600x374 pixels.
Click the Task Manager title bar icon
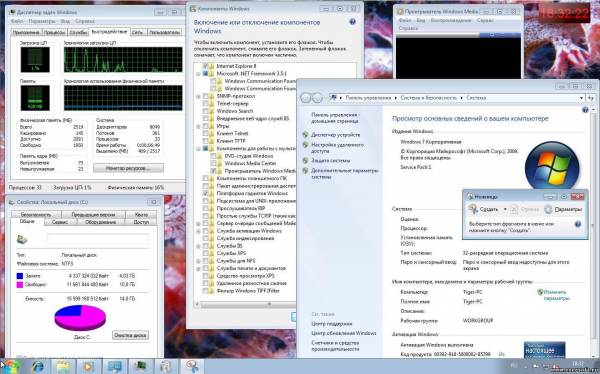[x=12, y=12]
